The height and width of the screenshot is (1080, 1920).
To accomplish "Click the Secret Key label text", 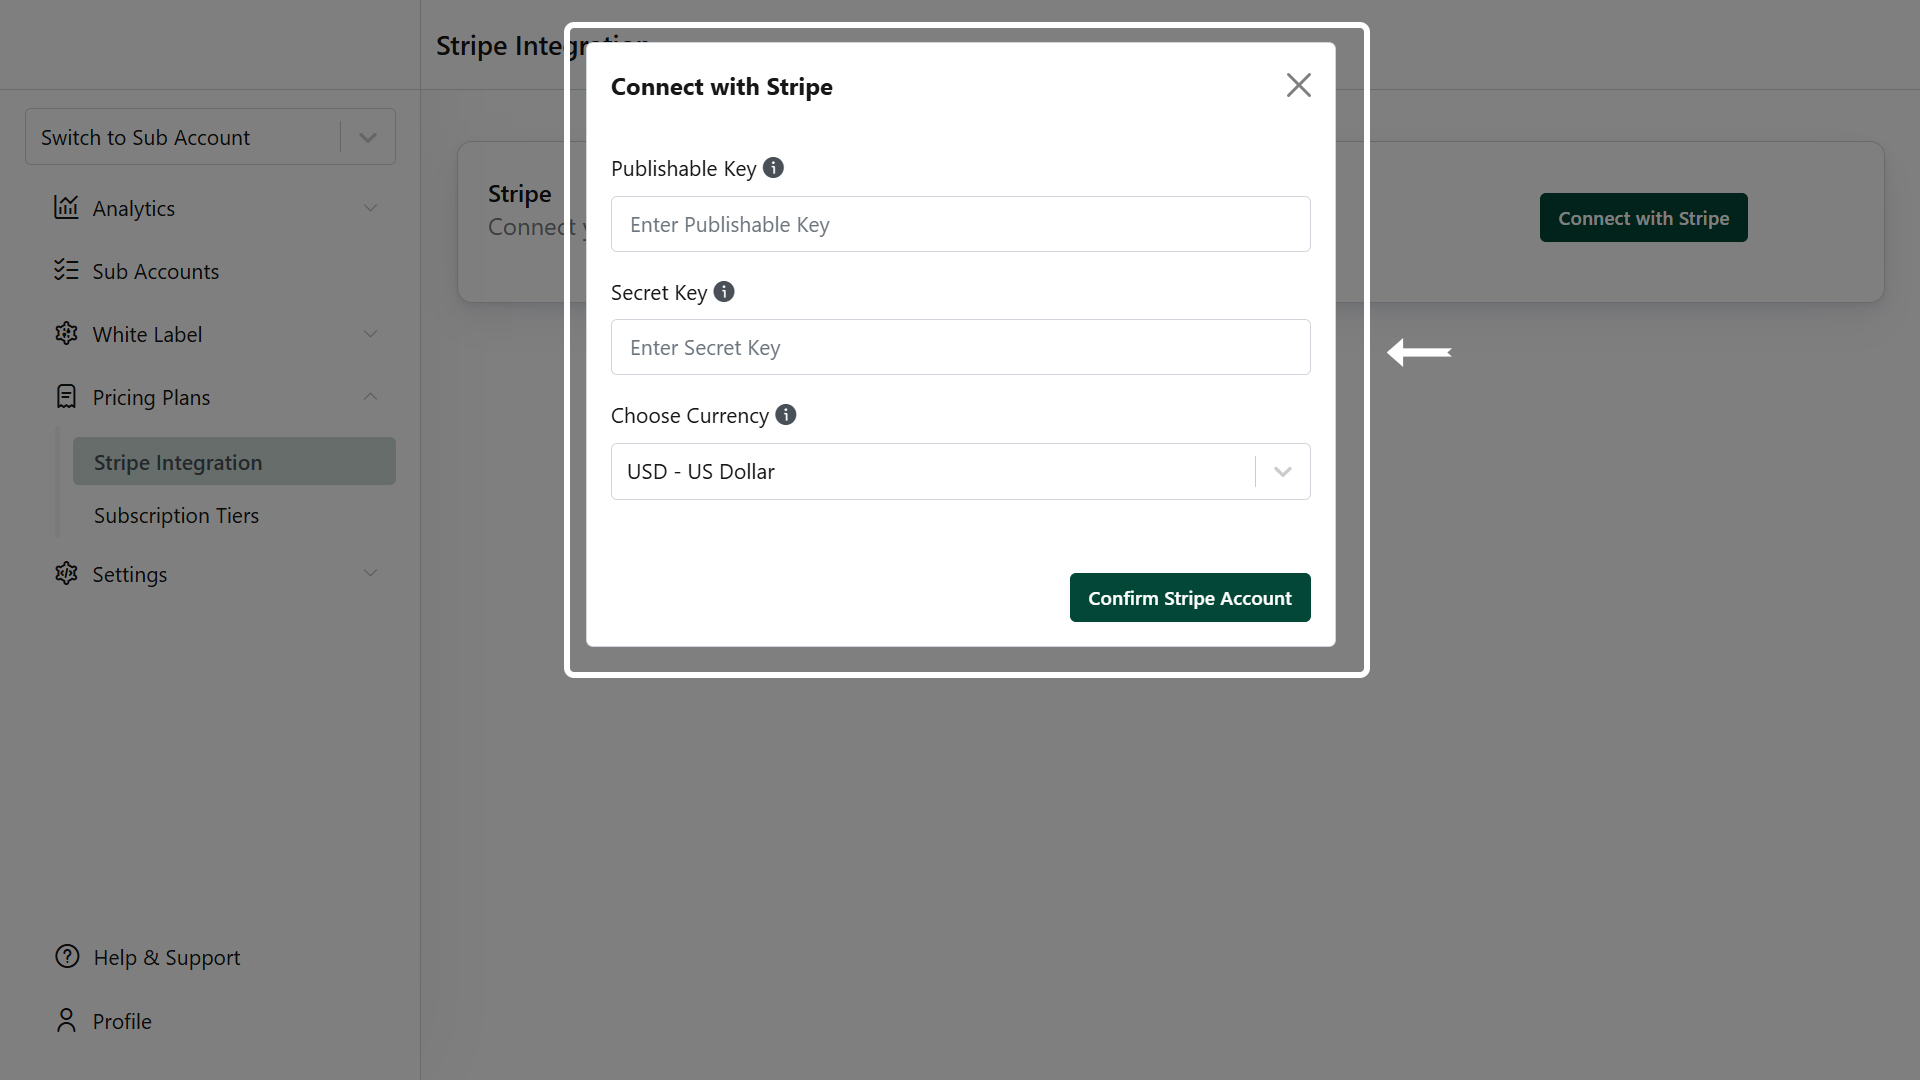I will (659, 292).
